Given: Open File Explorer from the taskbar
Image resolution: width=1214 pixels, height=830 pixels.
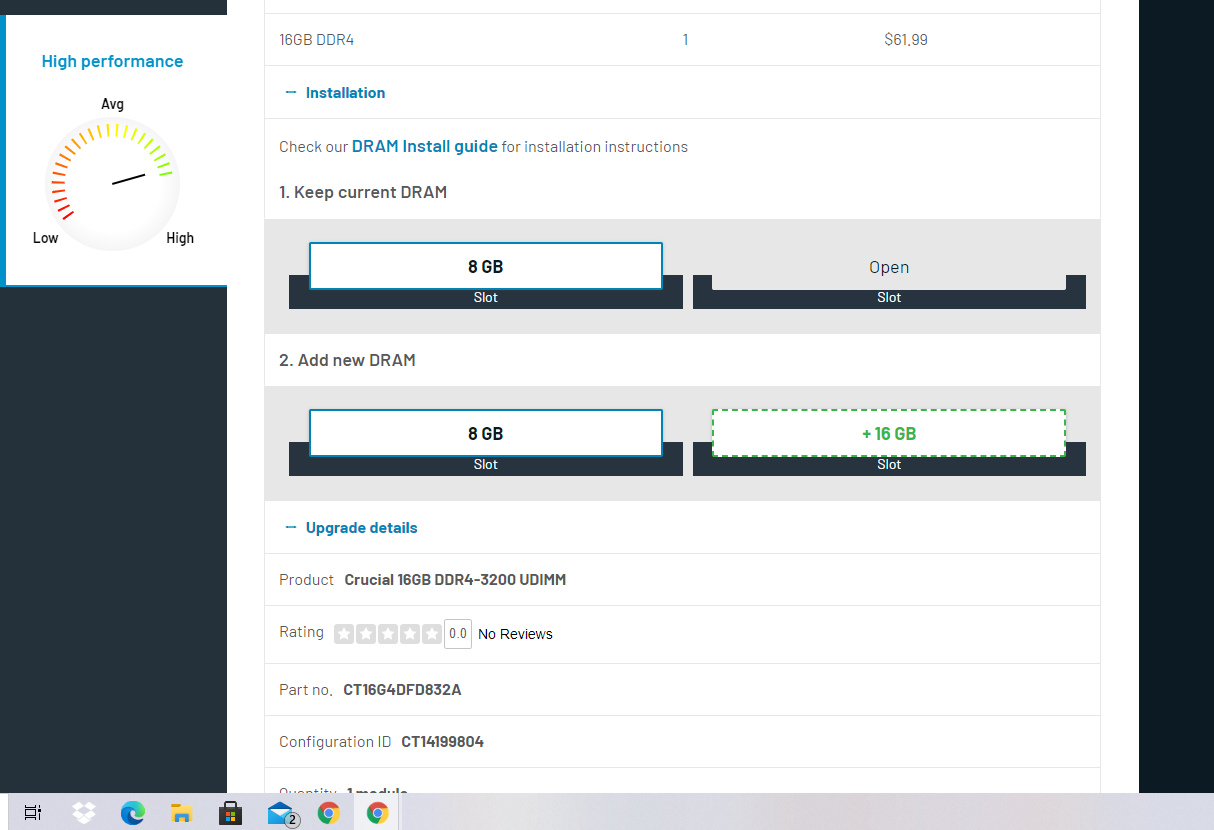Looking at the screenshot, I should (x=181, y=813).
